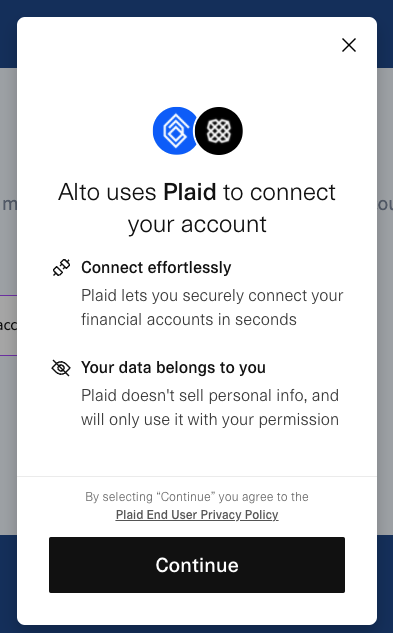Continue to connect your account
Viewport: 393px width, 633px height.
click(x=197, y=565)
